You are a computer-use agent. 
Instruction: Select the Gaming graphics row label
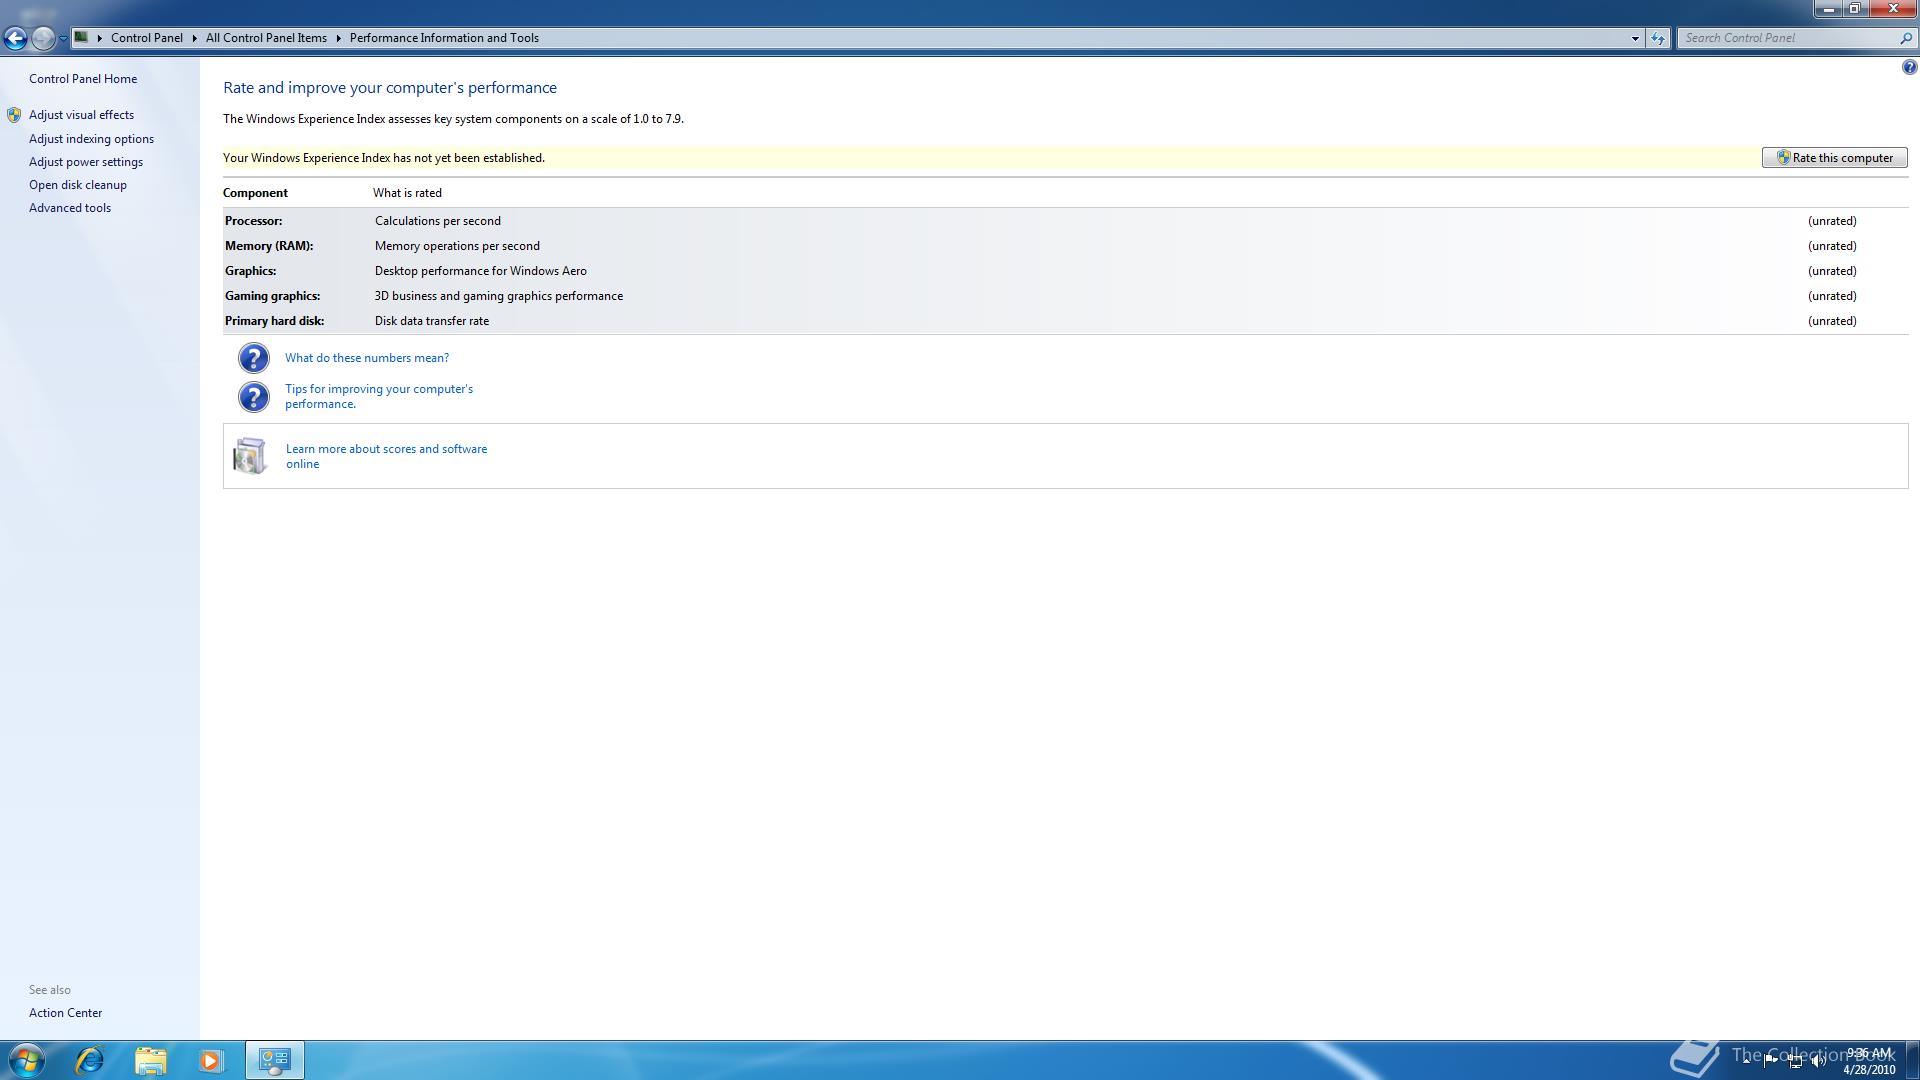[273, 296]
